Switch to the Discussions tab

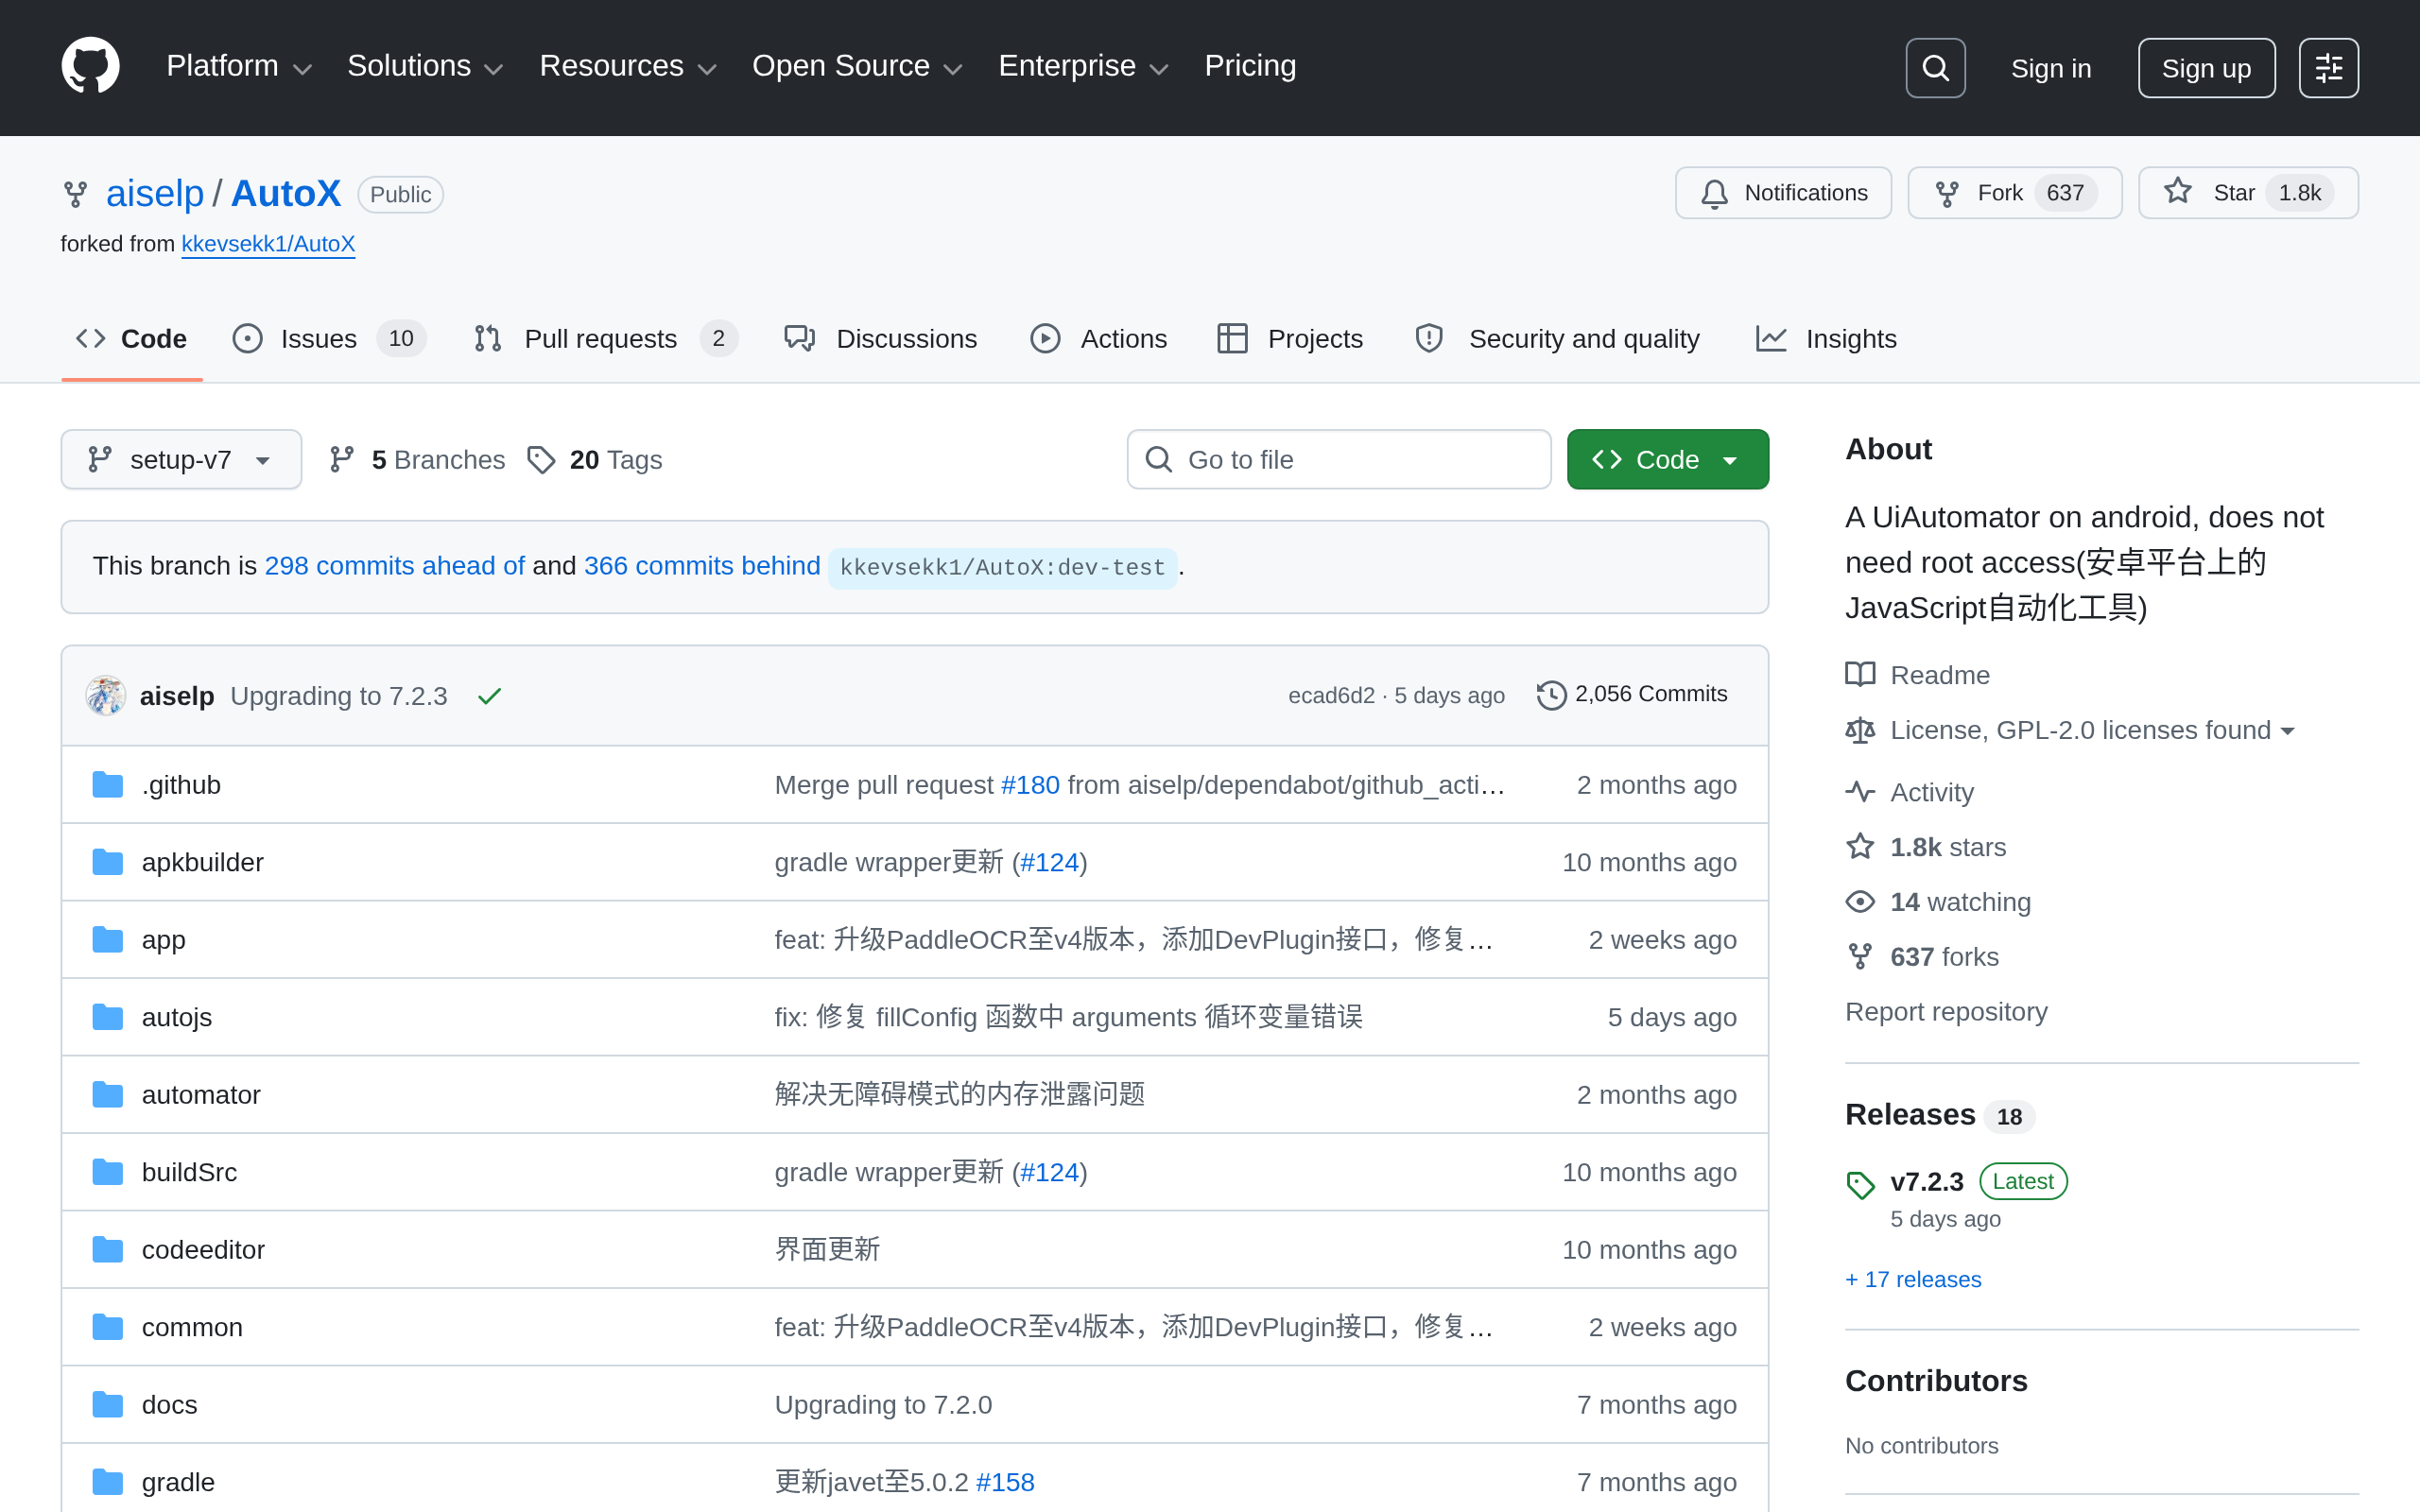[x=881, y=339]
